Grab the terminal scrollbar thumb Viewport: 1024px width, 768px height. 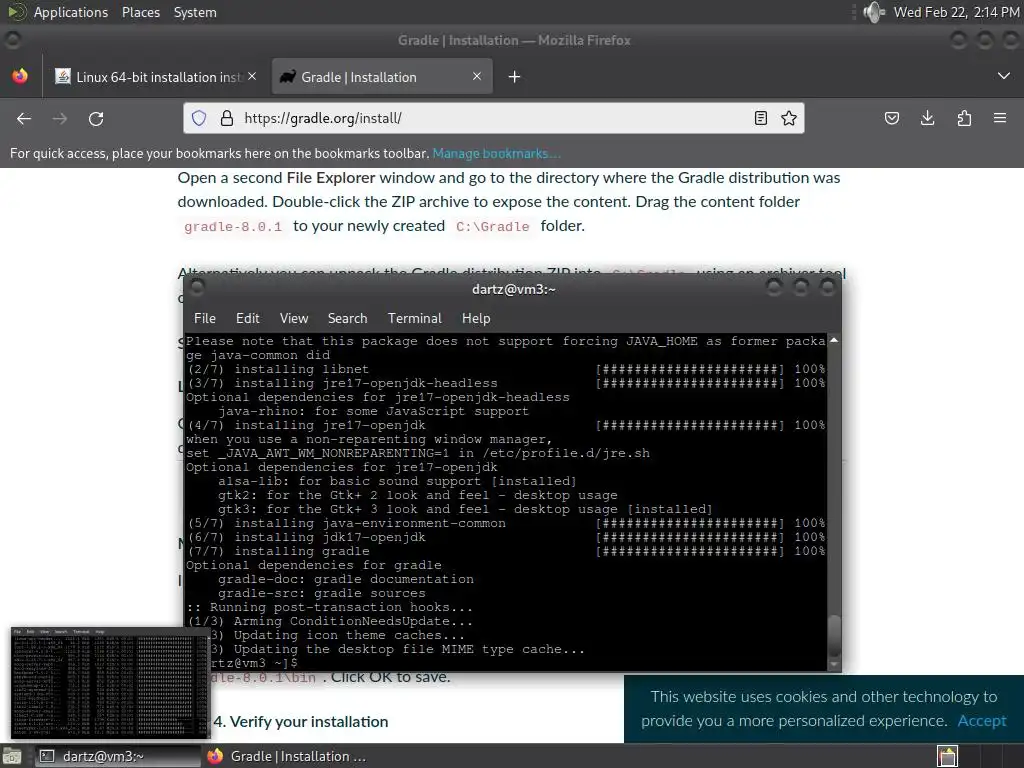(x=834, y=635)
